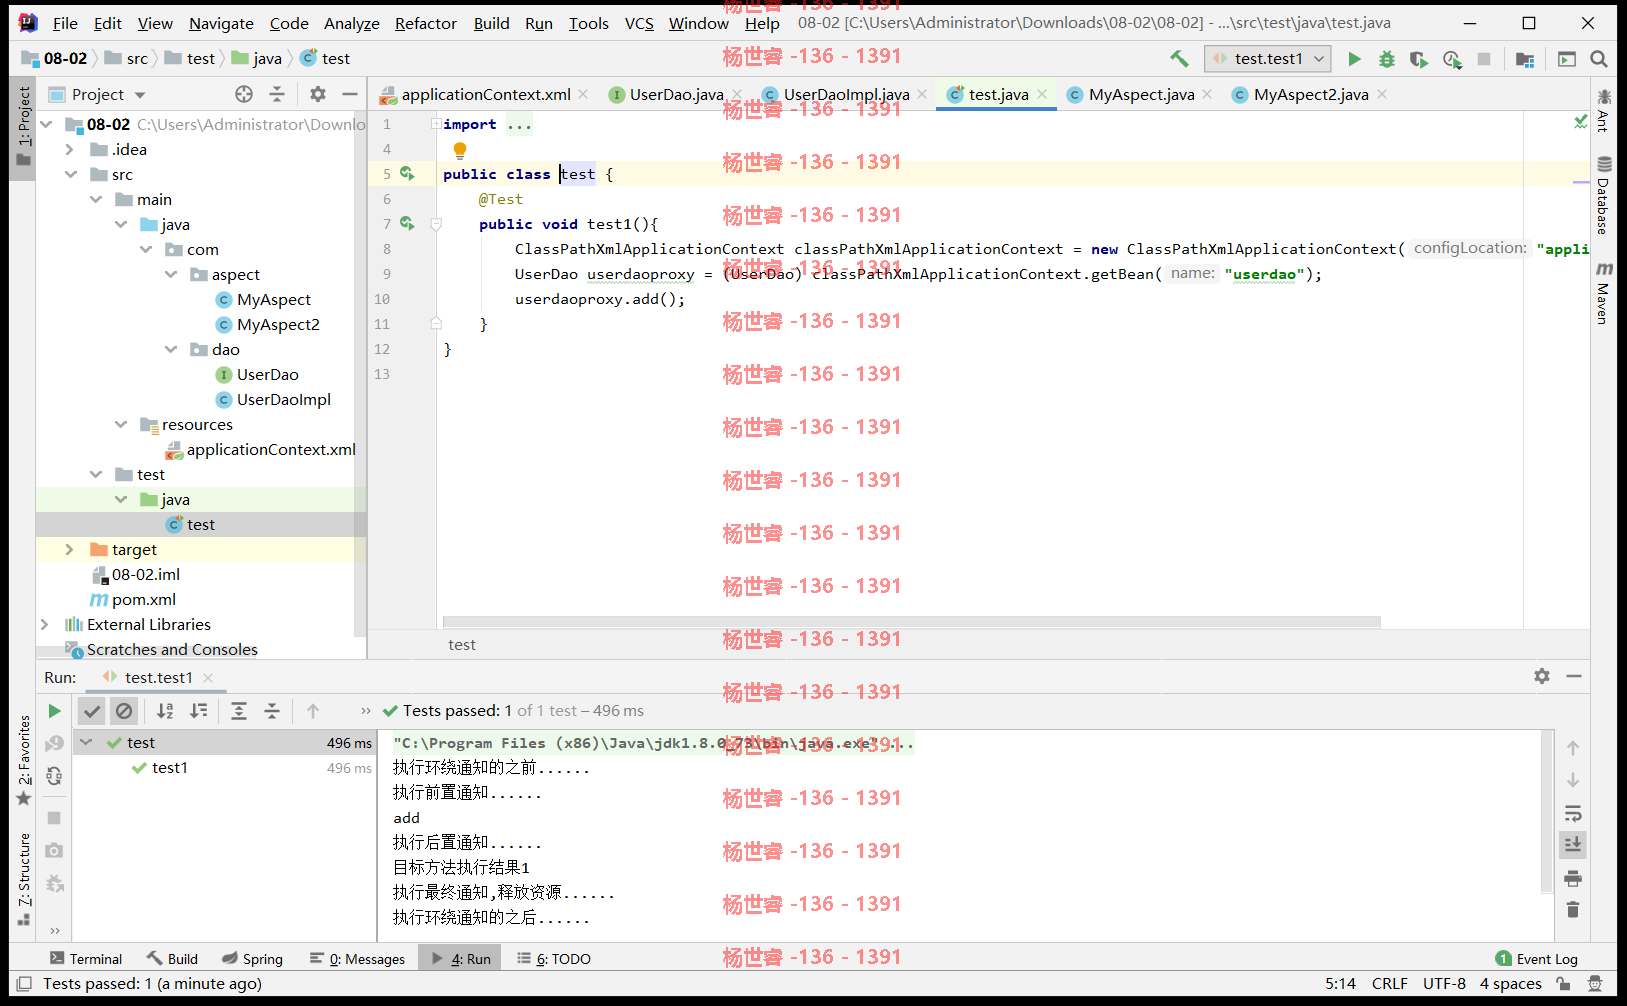Click the locate/scroll-from-source target icon
The height and width of the screenshot is (1006, 1627).
tap(244, 94)
